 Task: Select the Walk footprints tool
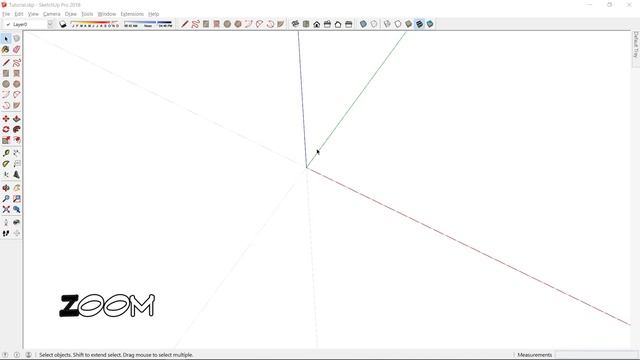pos(6,233)
